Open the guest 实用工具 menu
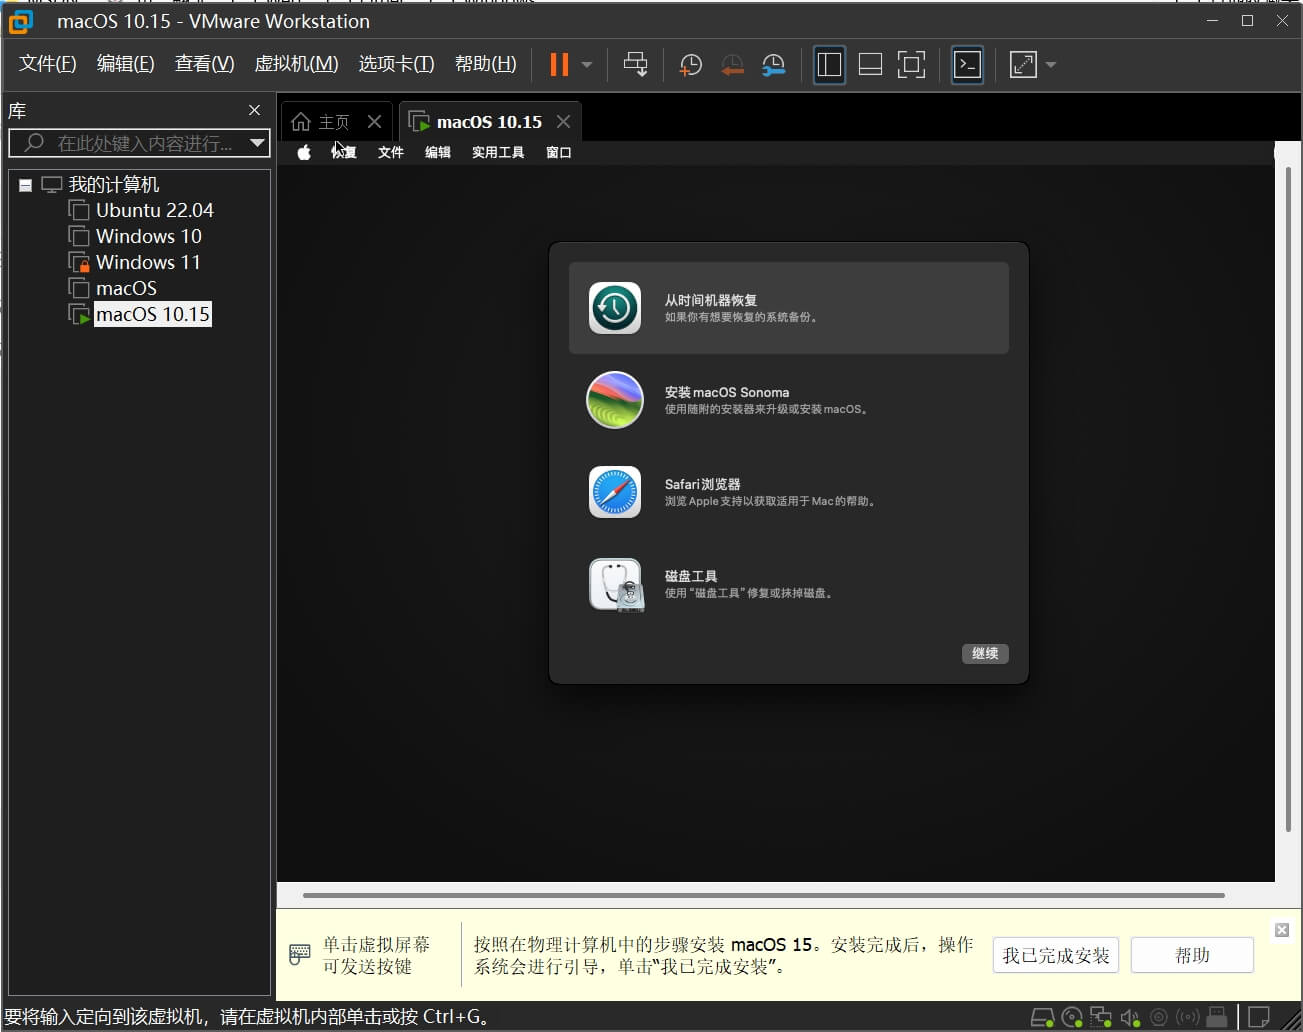 (498, 152)
